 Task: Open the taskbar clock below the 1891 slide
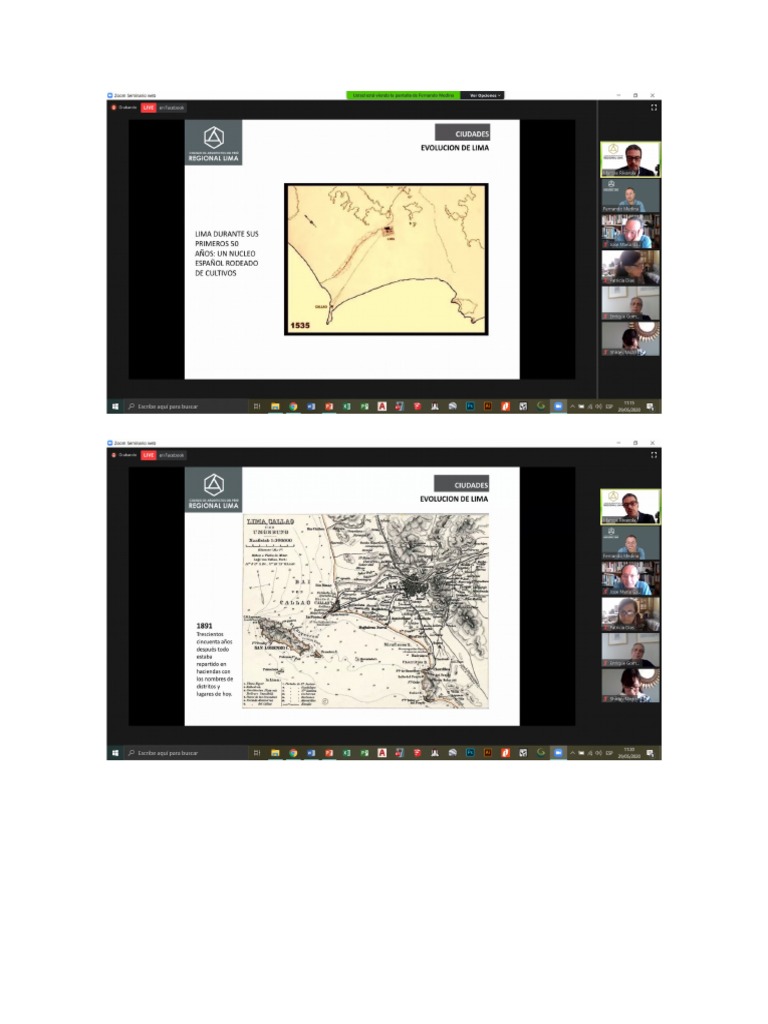point(630,753)
